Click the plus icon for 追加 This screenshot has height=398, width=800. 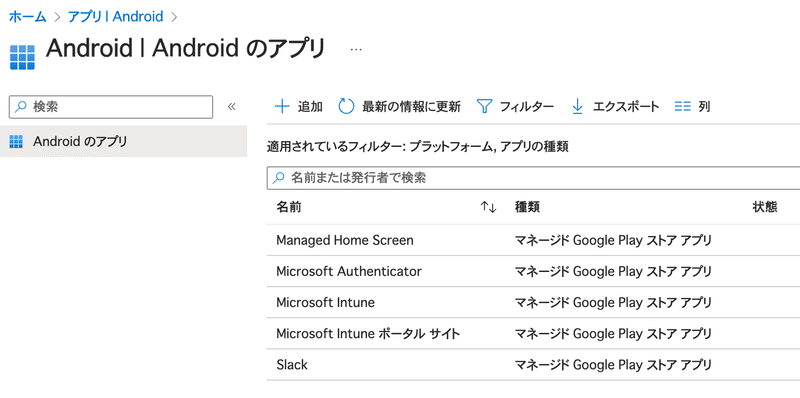282,107
